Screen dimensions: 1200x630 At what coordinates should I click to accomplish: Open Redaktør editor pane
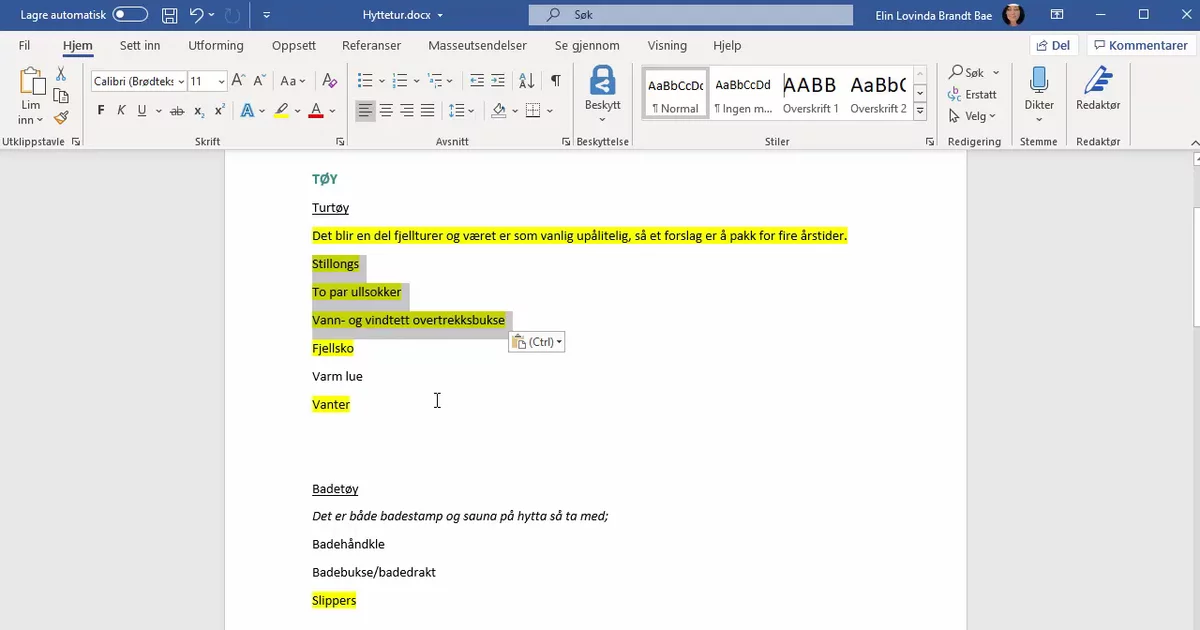click(x=1098, y=90)
